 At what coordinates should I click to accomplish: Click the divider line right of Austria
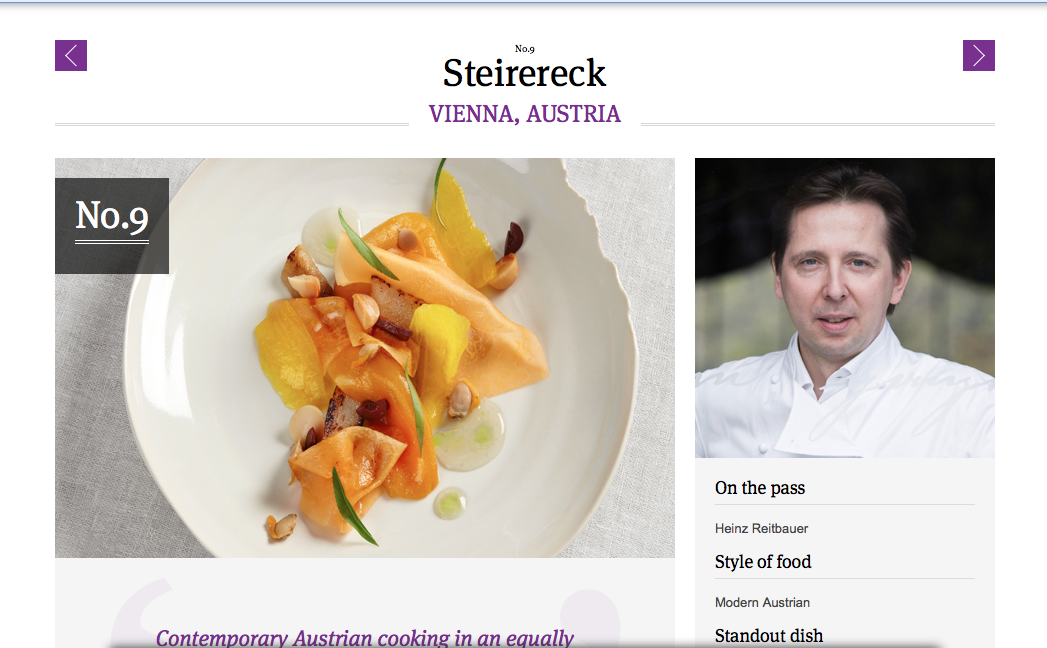coord(818,124)
